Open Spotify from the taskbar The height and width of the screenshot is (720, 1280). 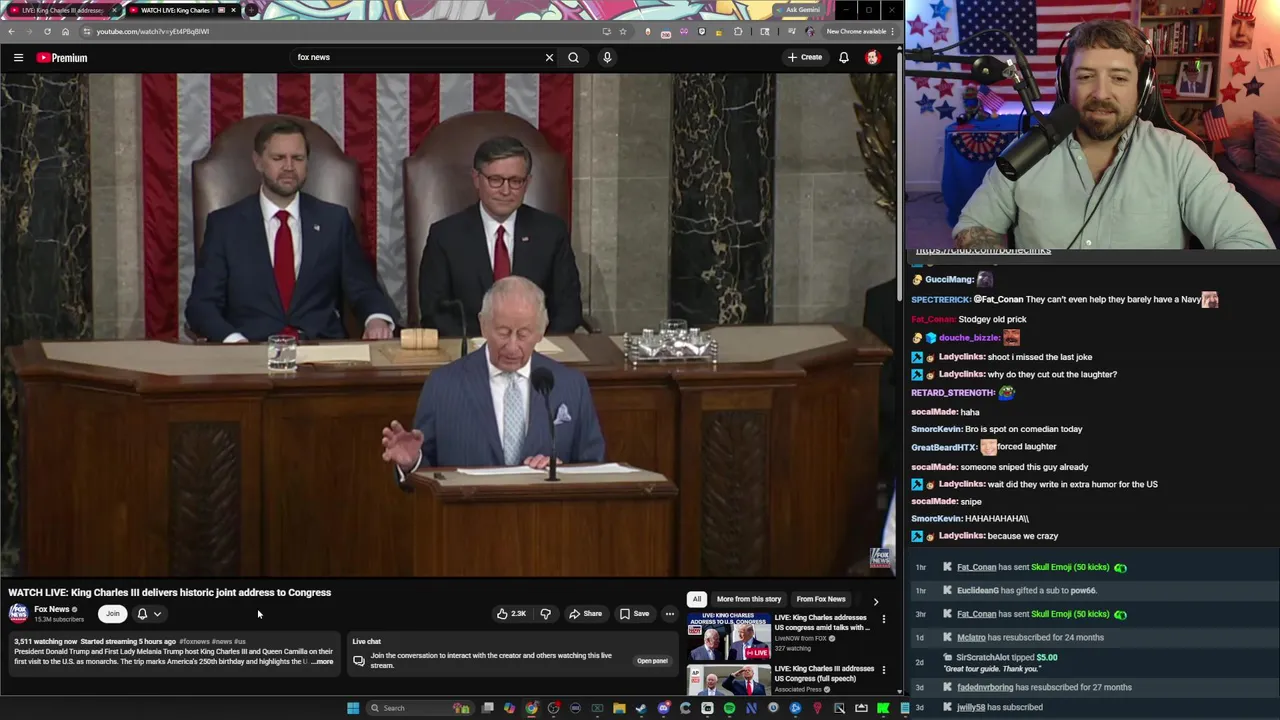729,708
